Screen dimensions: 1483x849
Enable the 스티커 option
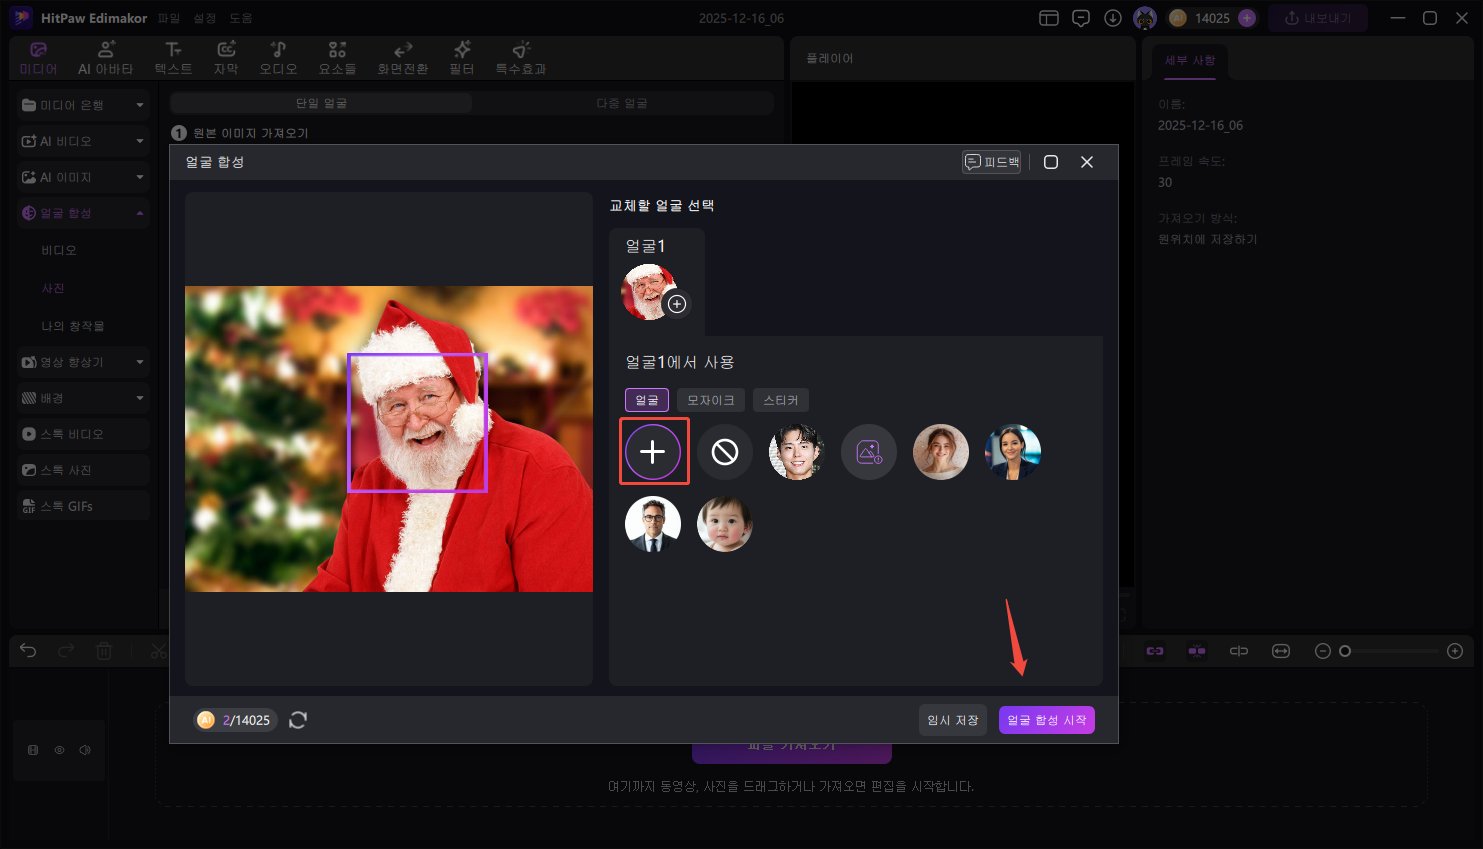780,399
